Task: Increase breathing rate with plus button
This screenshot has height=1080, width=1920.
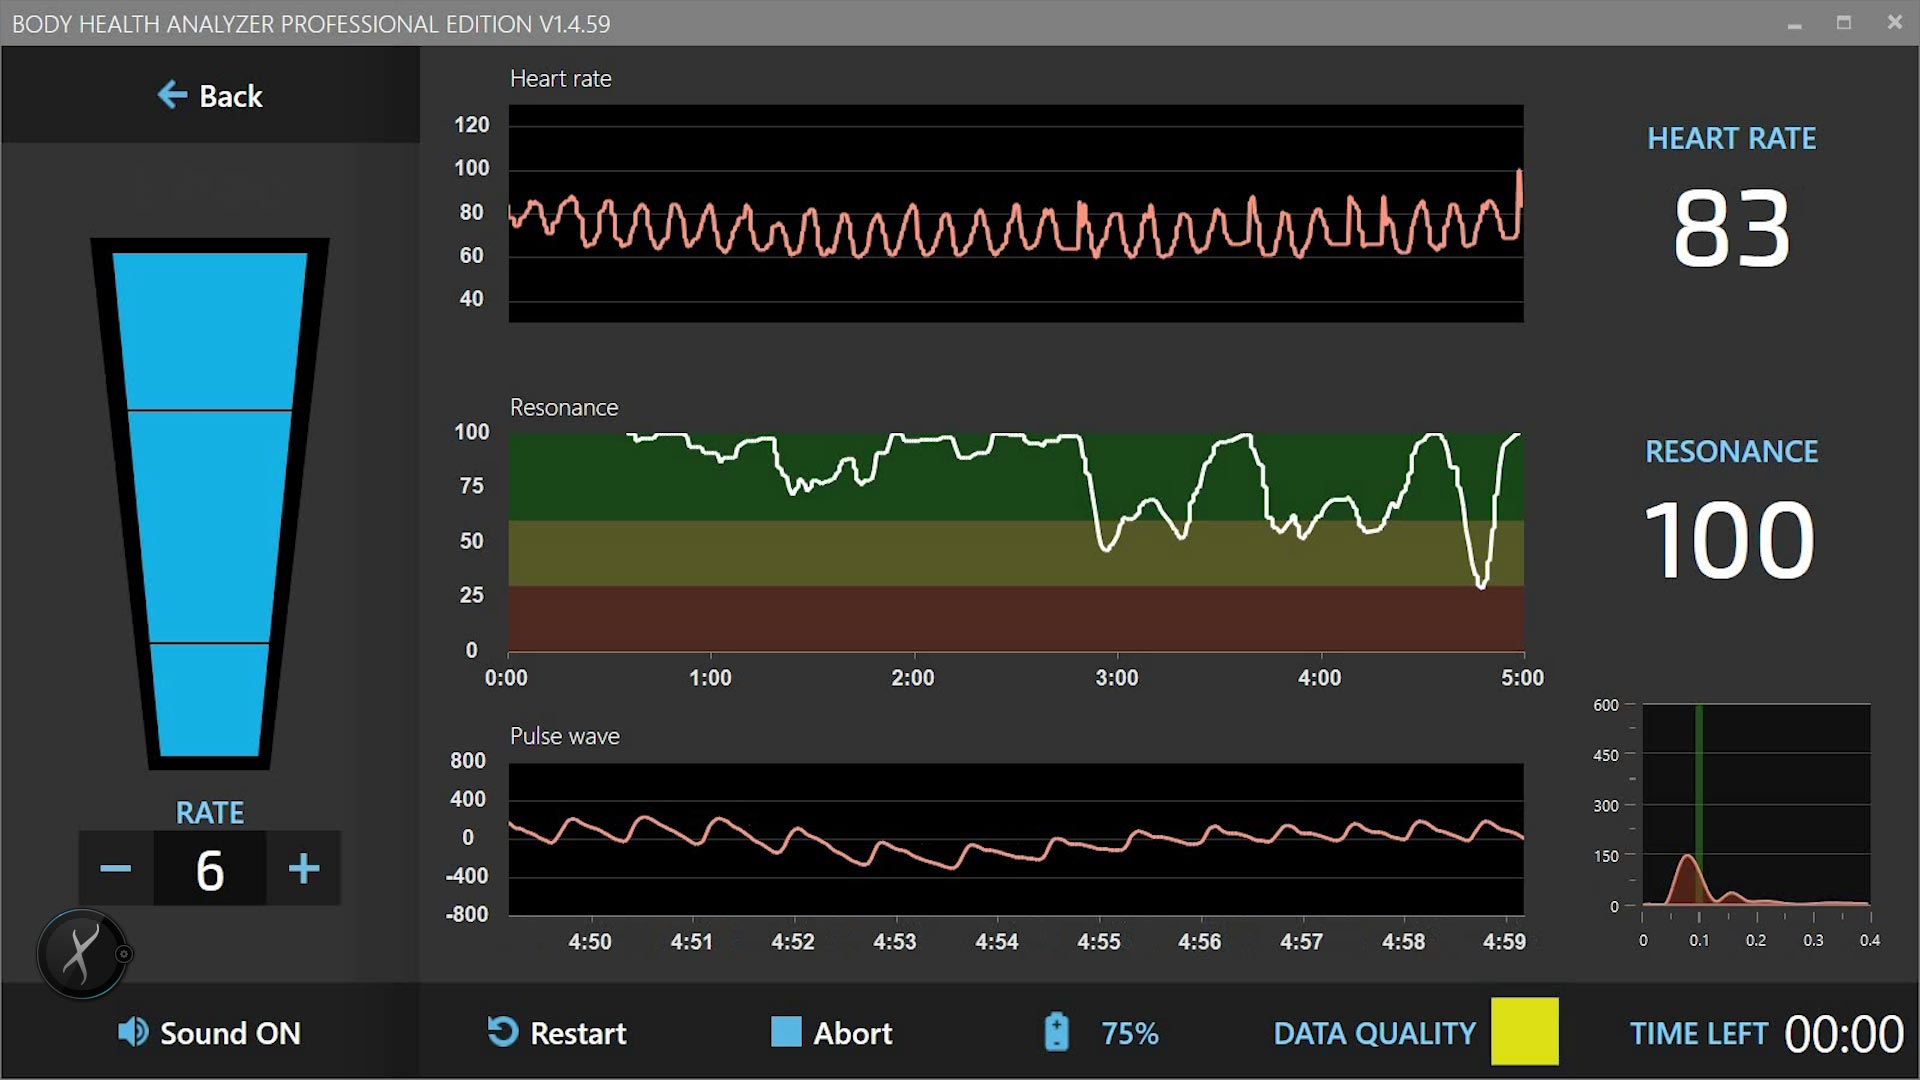Action: pos(304,868)
